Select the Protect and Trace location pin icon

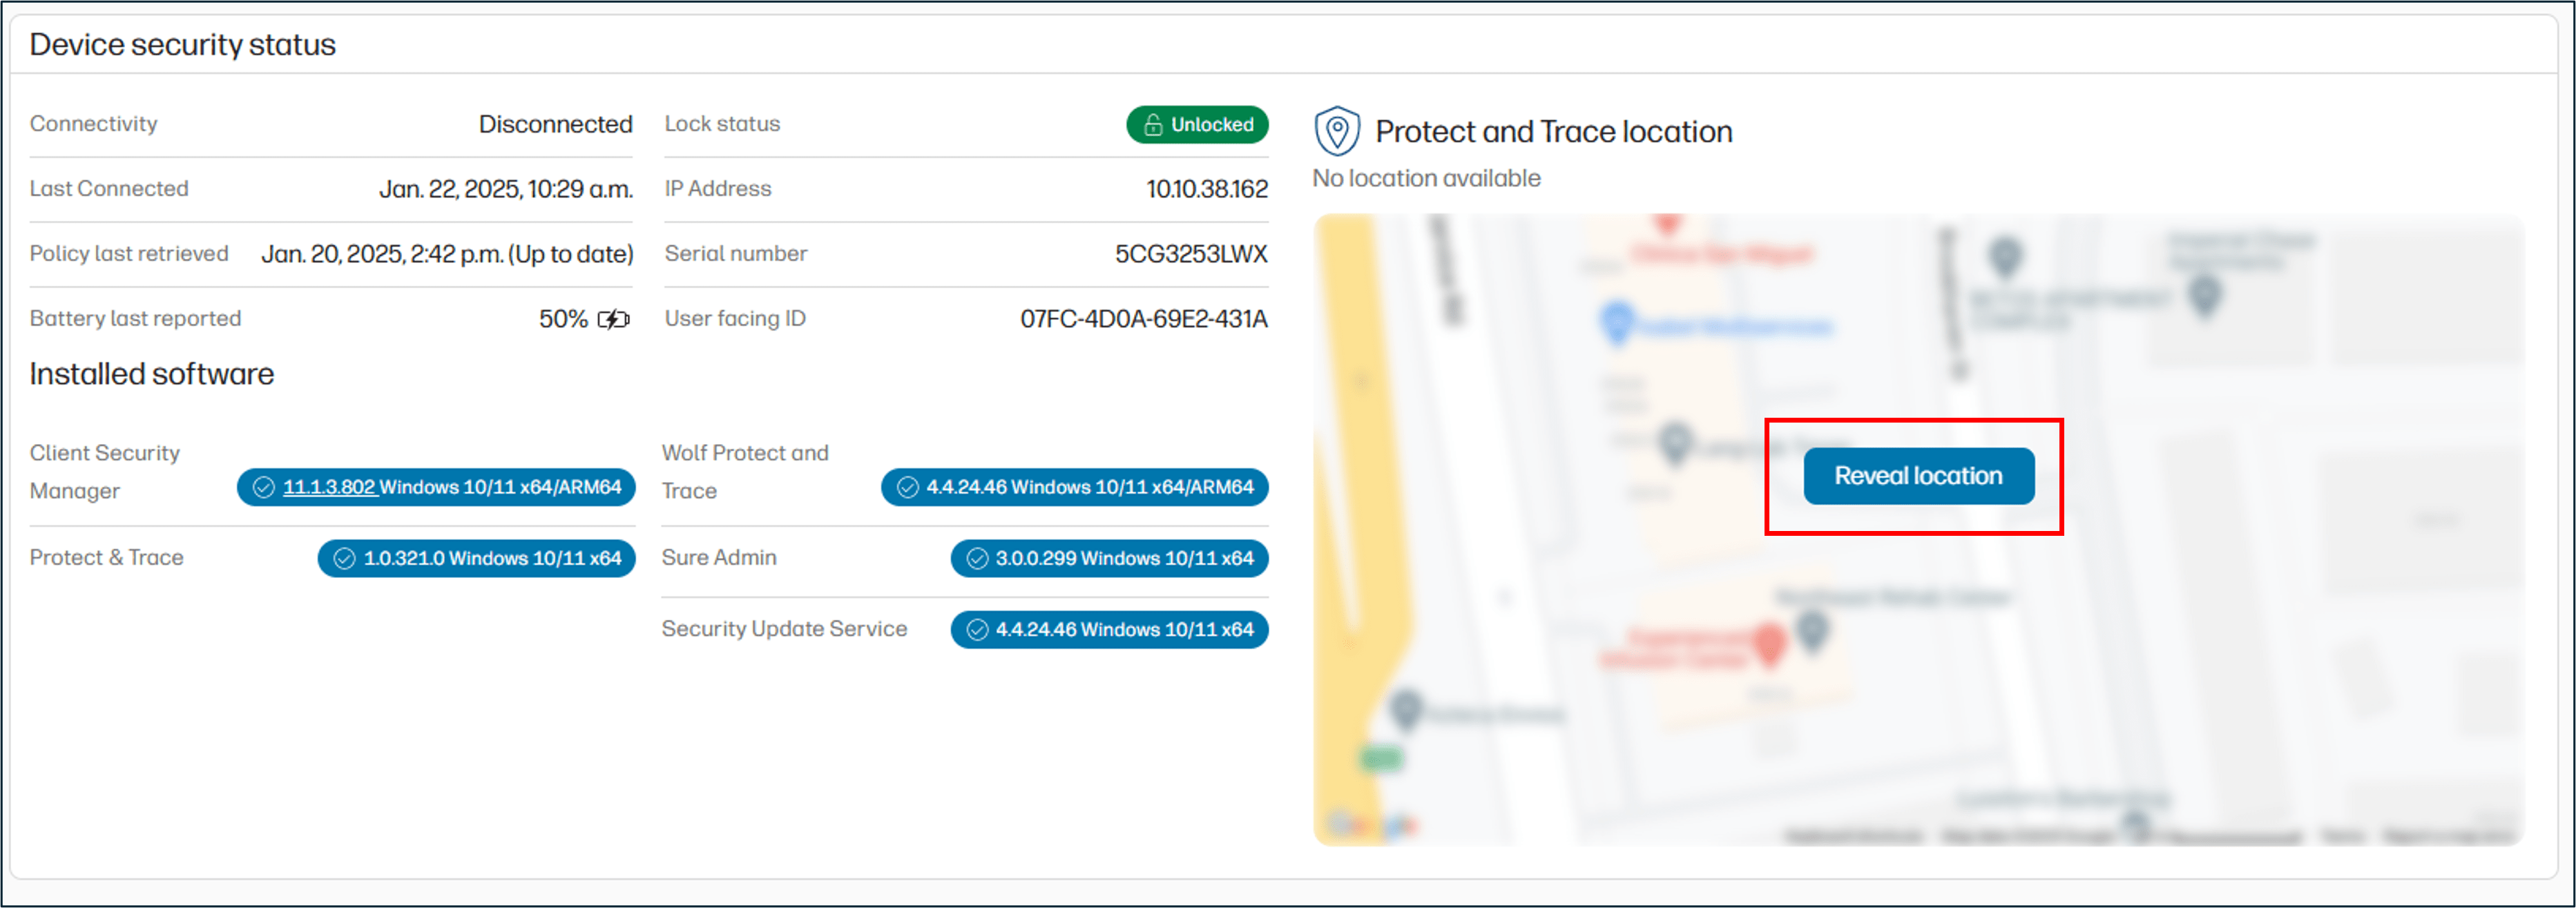pos(1337,130)
